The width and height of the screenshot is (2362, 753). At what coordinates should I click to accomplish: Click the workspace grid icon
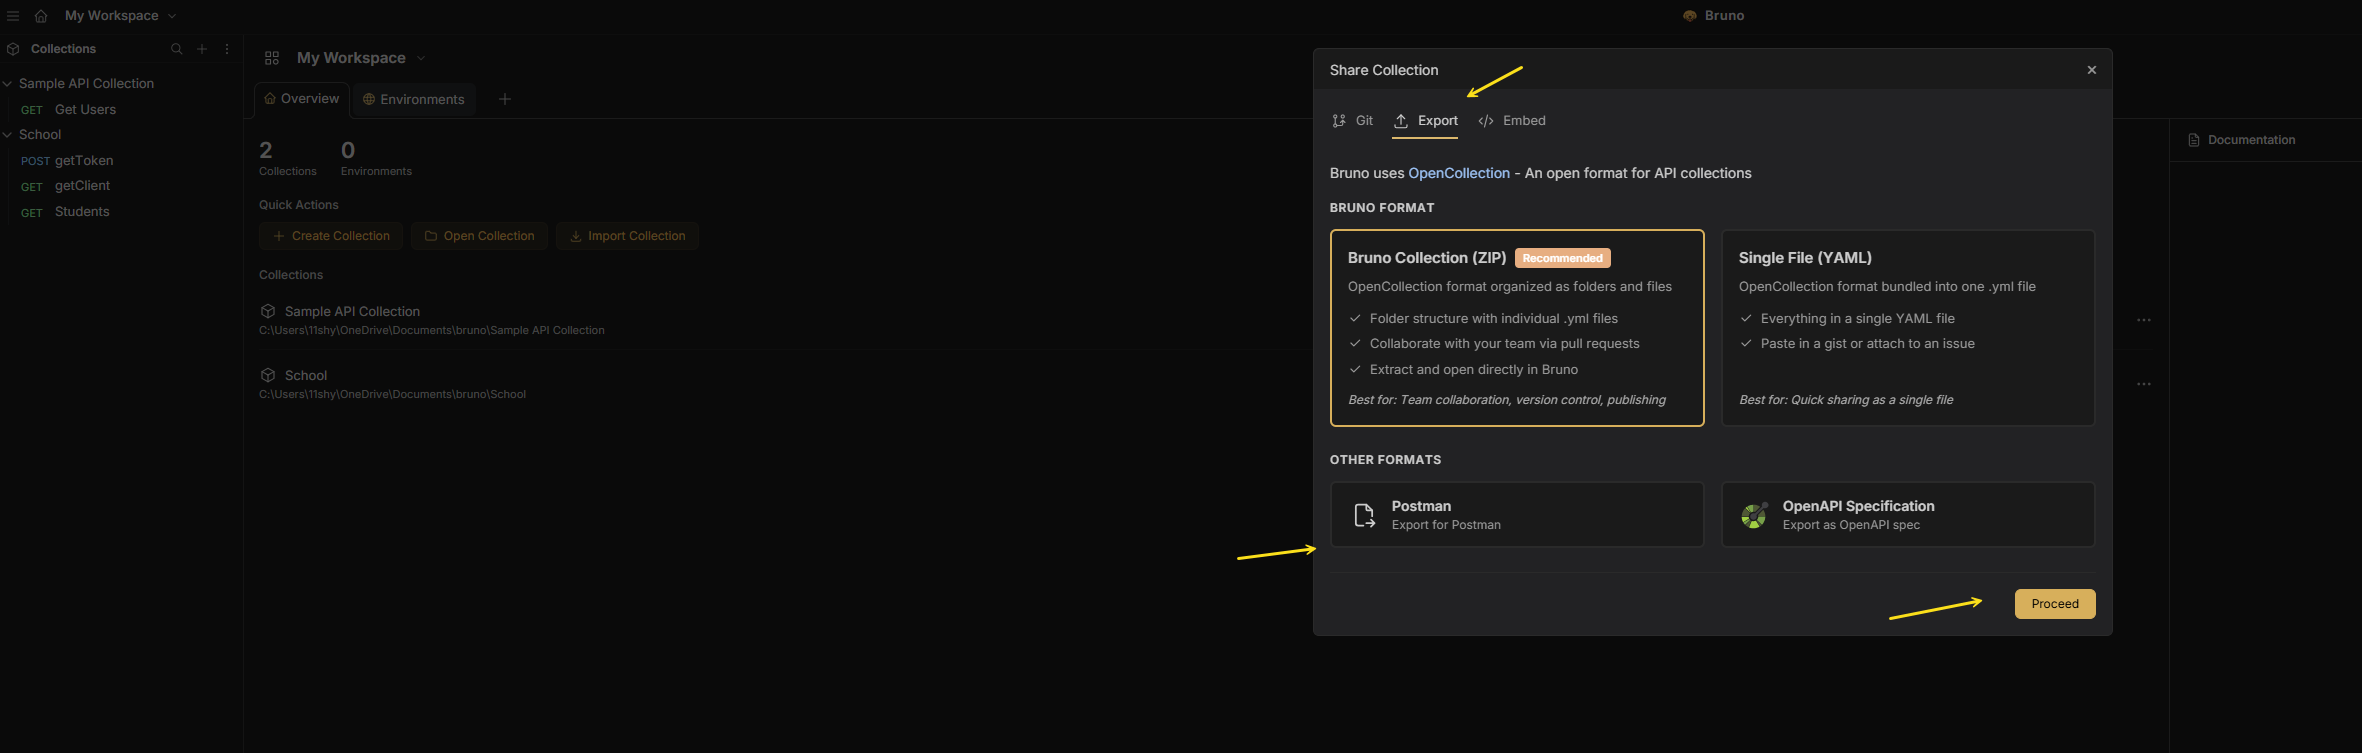coord(272,58)
